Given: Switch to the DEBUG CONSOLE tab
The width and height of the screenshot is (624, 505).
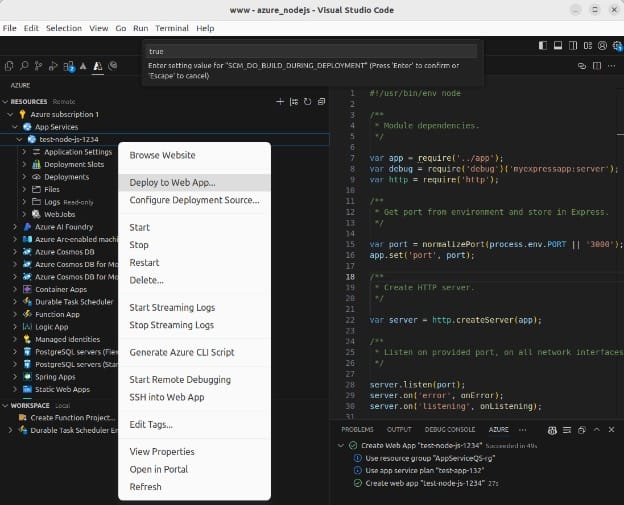Looking at the screenshot, I should pyautogui.click(x=450, y=430).
